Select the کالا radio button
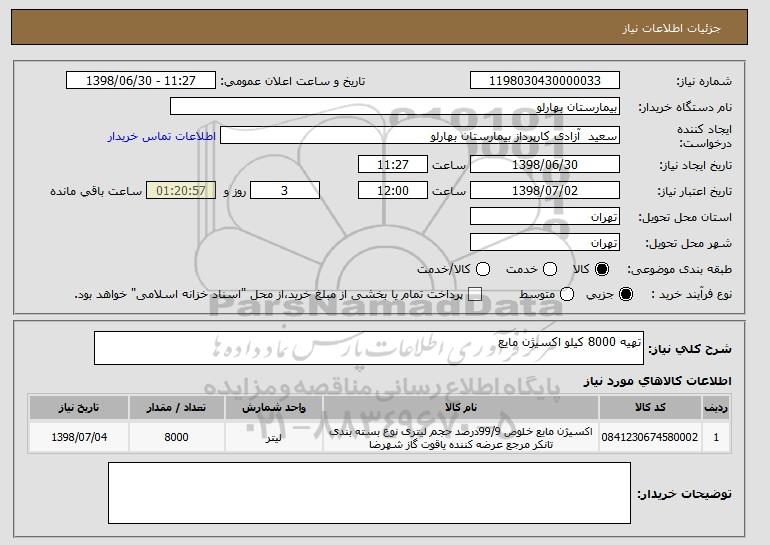This screenshot has height=545, width=770. (602, 269)
